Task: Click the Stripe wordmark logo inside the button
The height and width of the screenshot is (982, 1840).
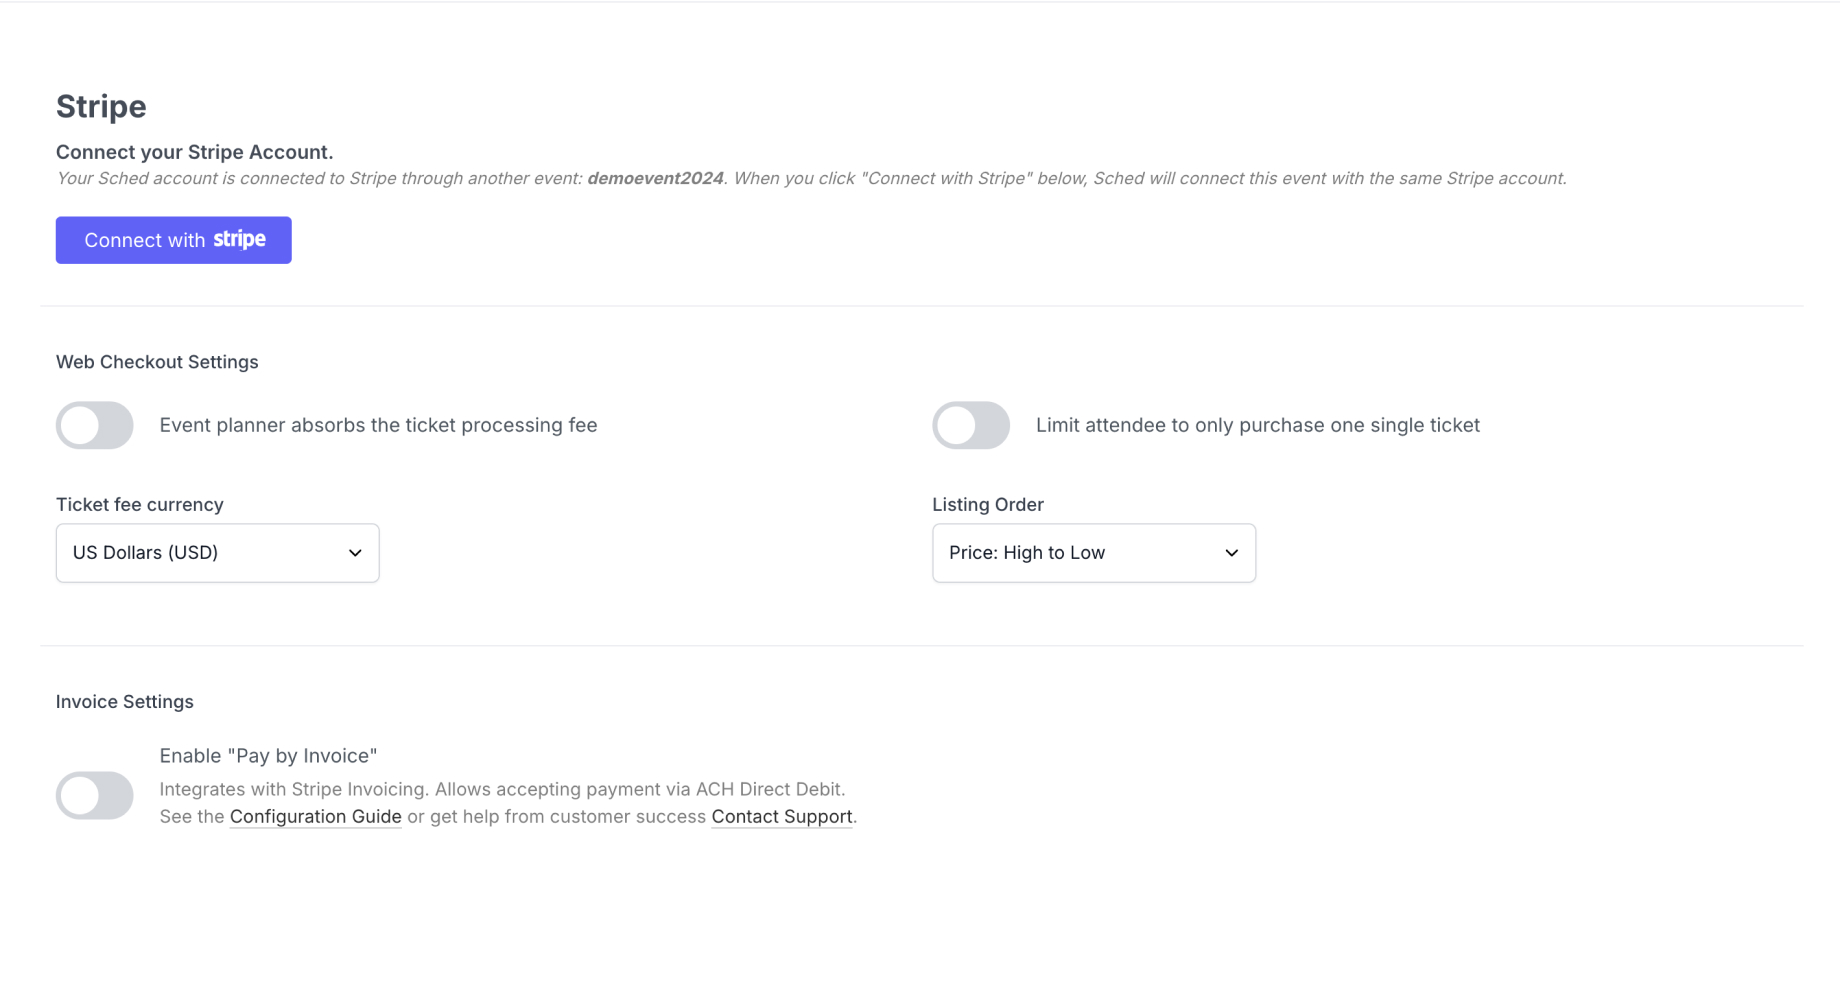Action: [x=239, y=240]
